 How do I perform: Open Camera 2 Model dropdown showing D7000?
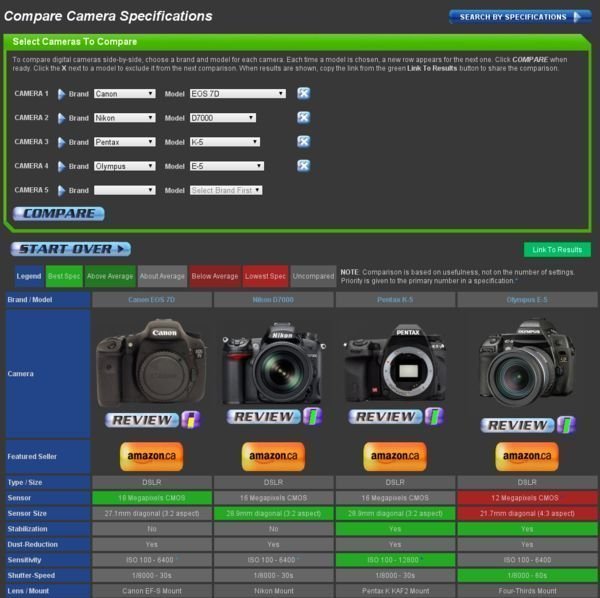point(223,118)
